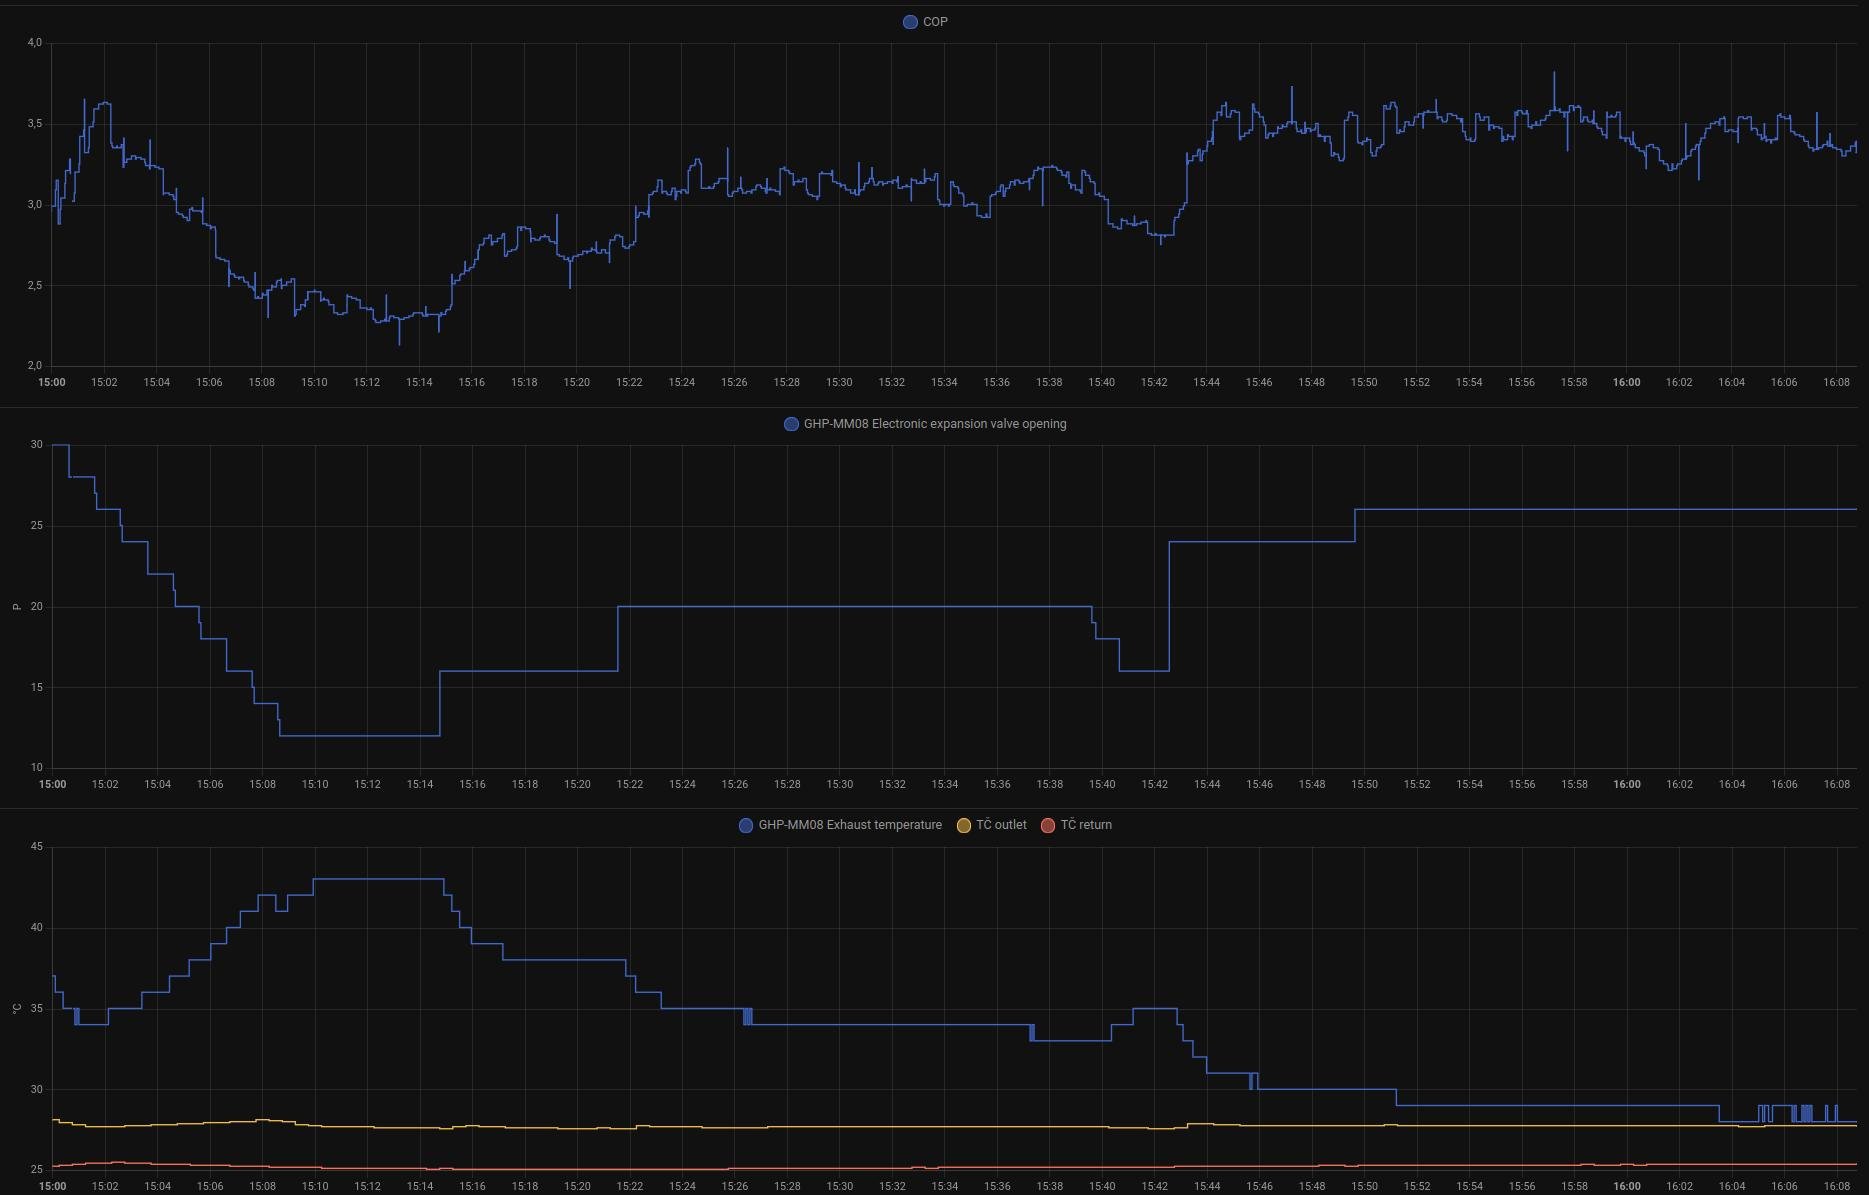1869x1195 pixels.
Task: Click the 15:00 label on COP chart axis
Action: tap(52, 382)
